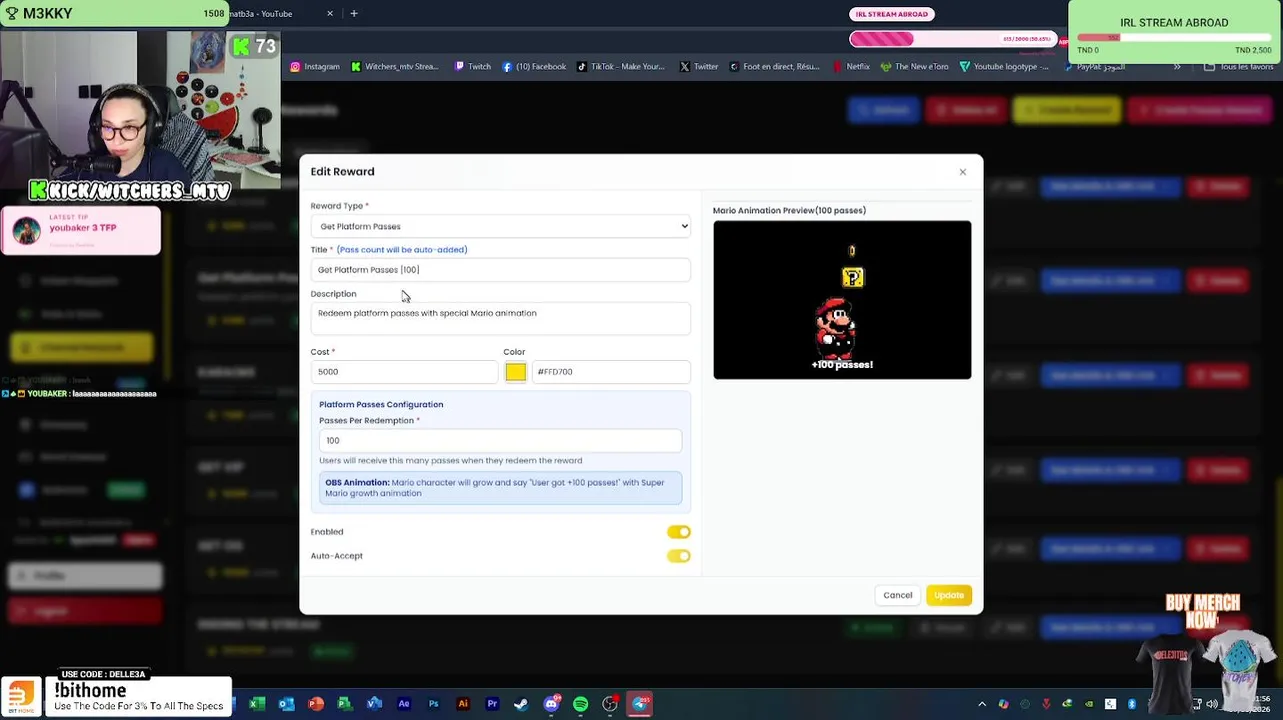Open Visio from the taskbar

374,704
